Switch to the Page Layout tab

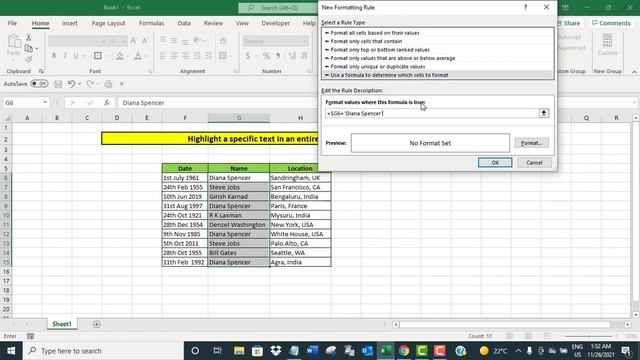click(109, 23)
